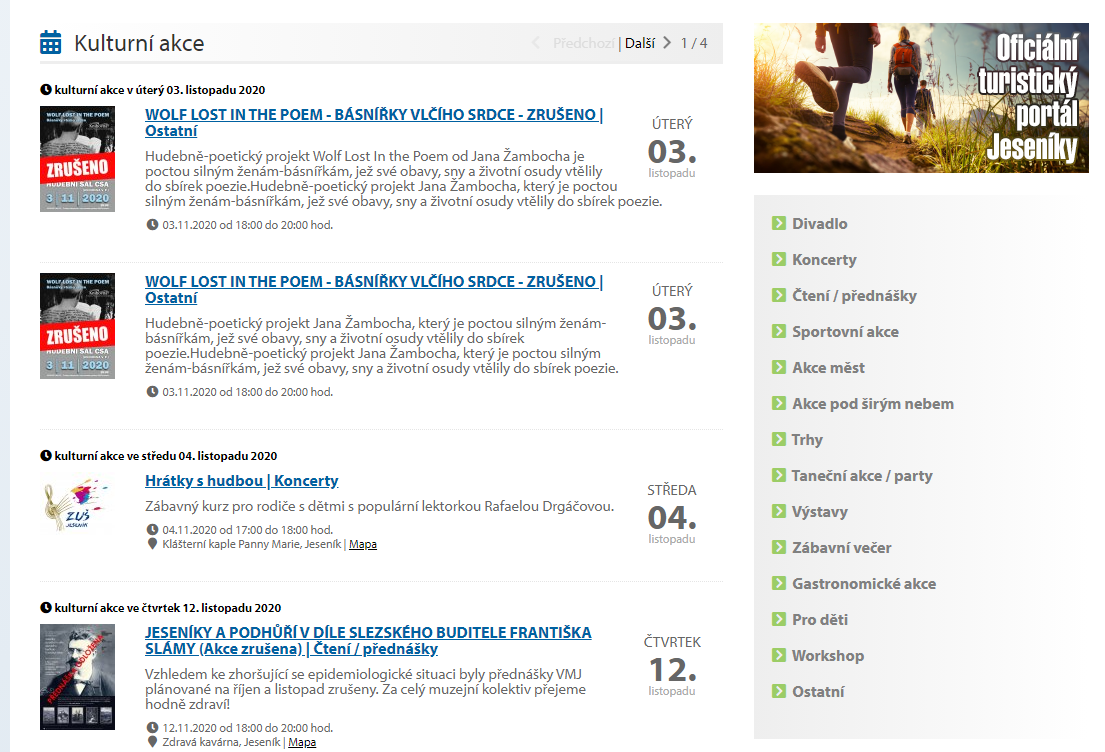Viewport: 1105px width, 752px height.
Task: Open the Oficiální turistický portál Jeseníky banner
Action: 921,98
